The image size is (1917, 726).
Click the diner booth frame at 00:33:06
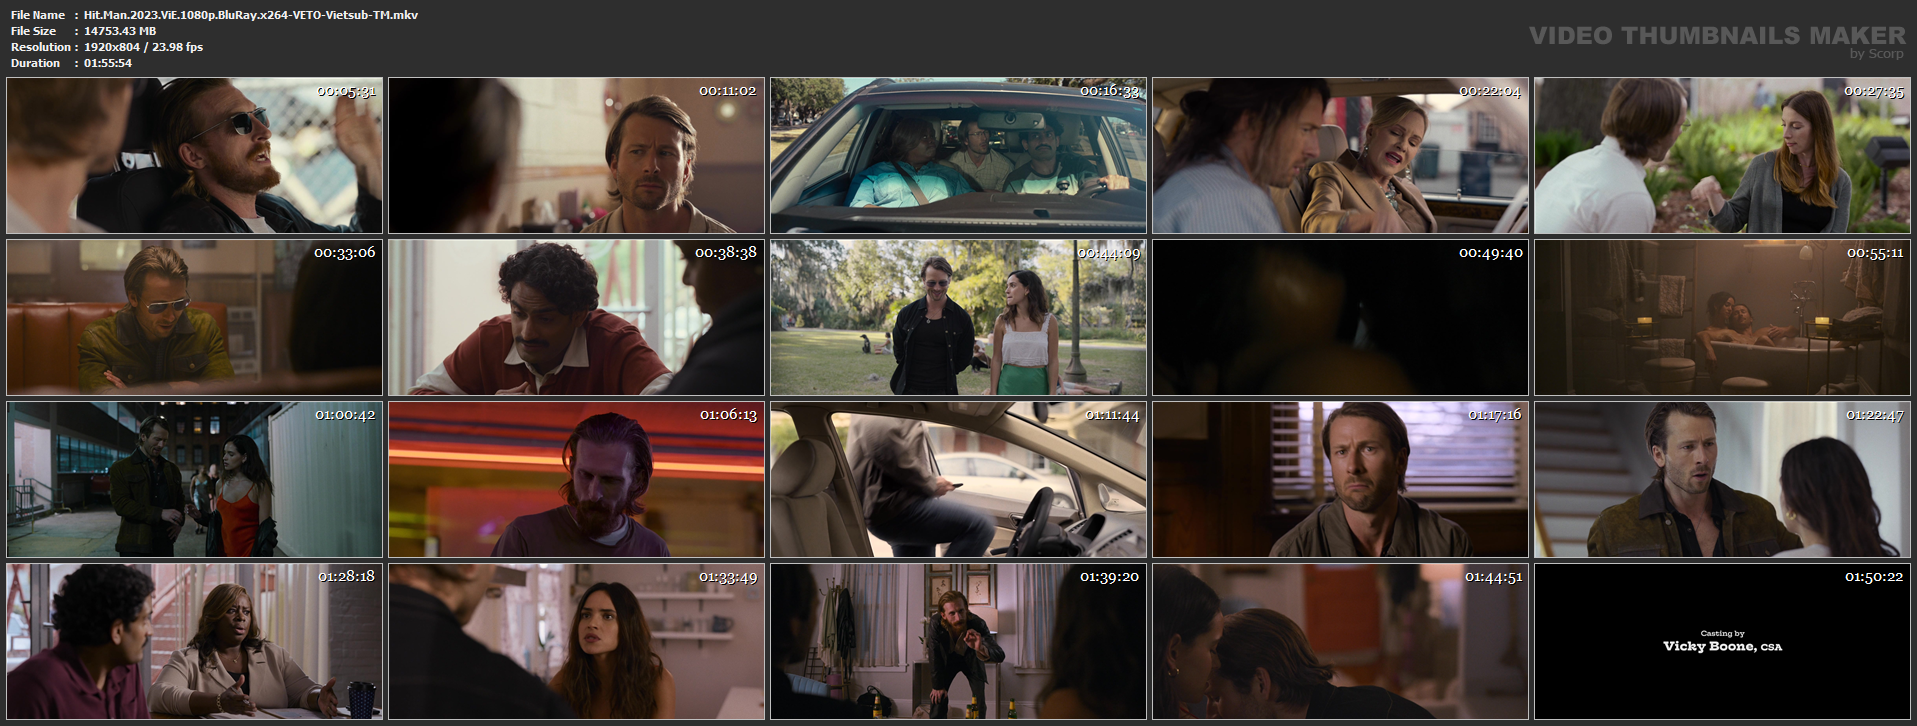click(194, 318)
